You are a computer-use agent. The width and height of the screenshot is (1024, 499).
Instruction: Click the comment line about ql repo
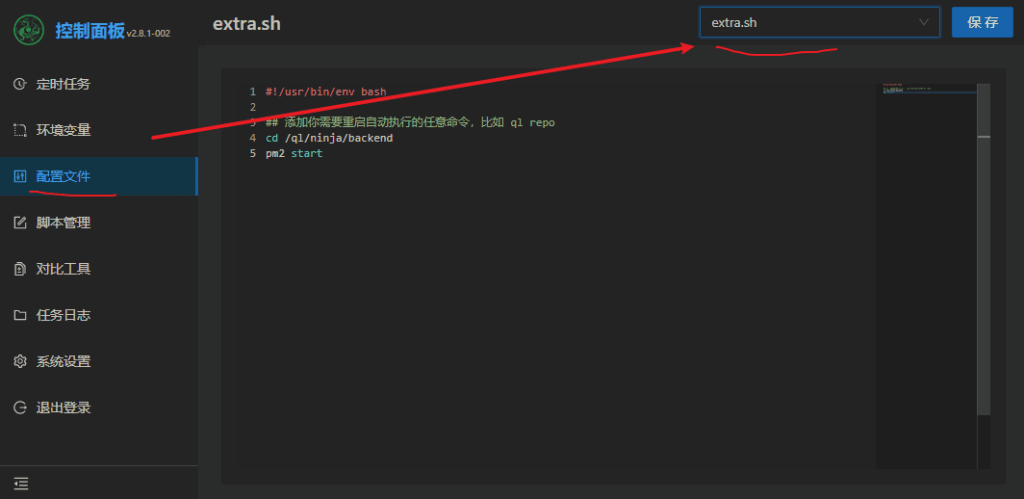410,123
